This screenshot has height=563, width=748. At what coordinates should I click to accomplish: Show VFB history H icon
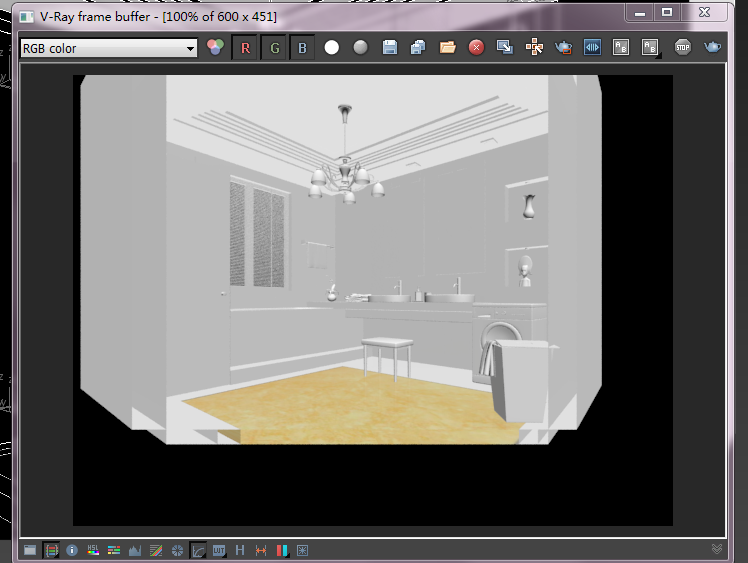coord(240,550)
